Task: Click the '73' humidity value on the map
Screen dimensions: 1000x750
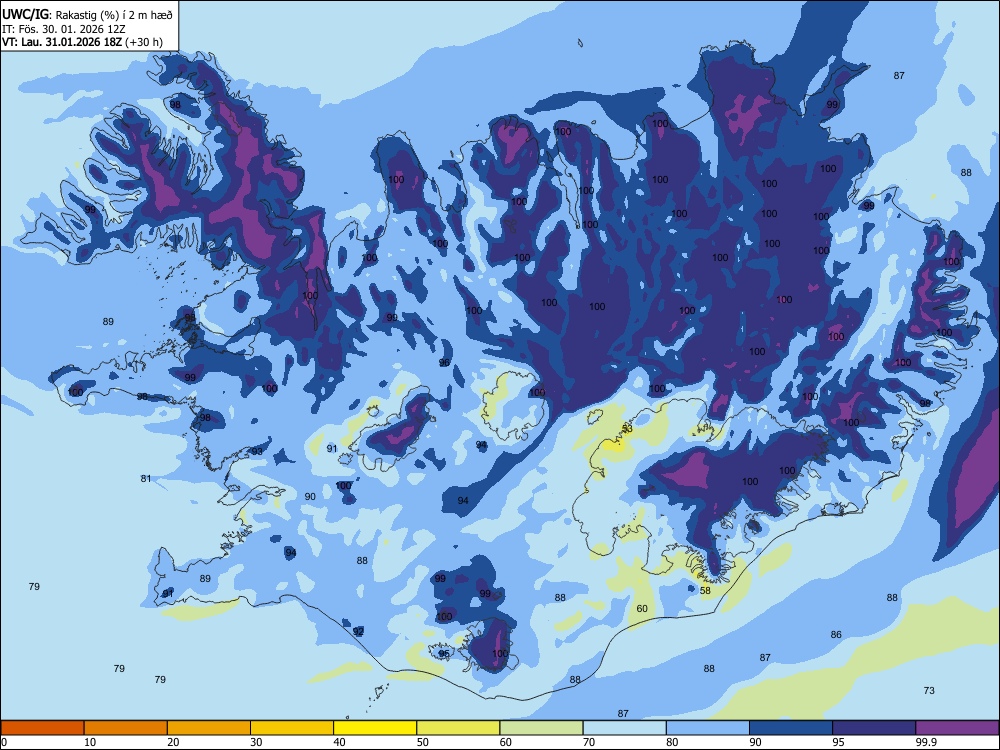Action: pyautogui.click(x=929, y=690)
